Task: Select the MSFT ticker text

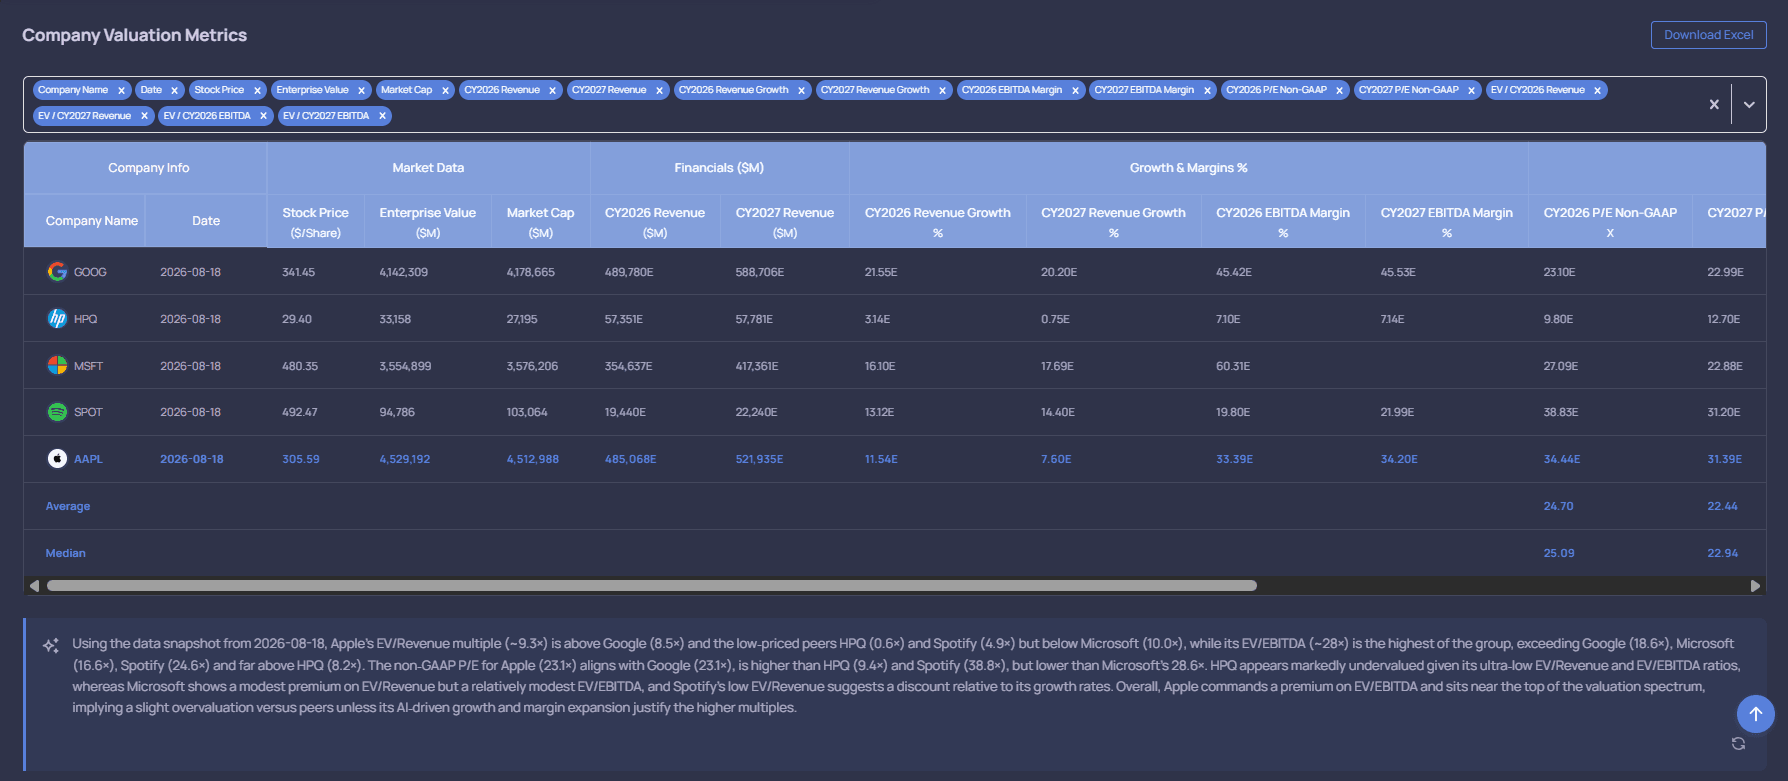Action: click(88, 366)
